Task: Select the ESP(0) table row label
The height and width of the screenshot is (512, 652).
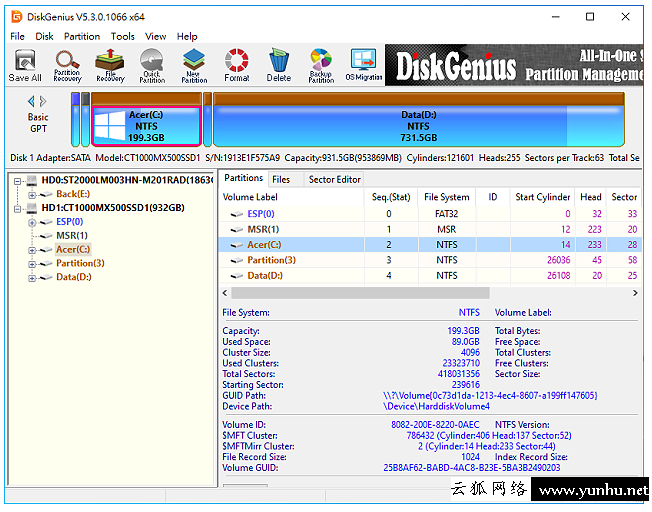Action: pos(261,214)
